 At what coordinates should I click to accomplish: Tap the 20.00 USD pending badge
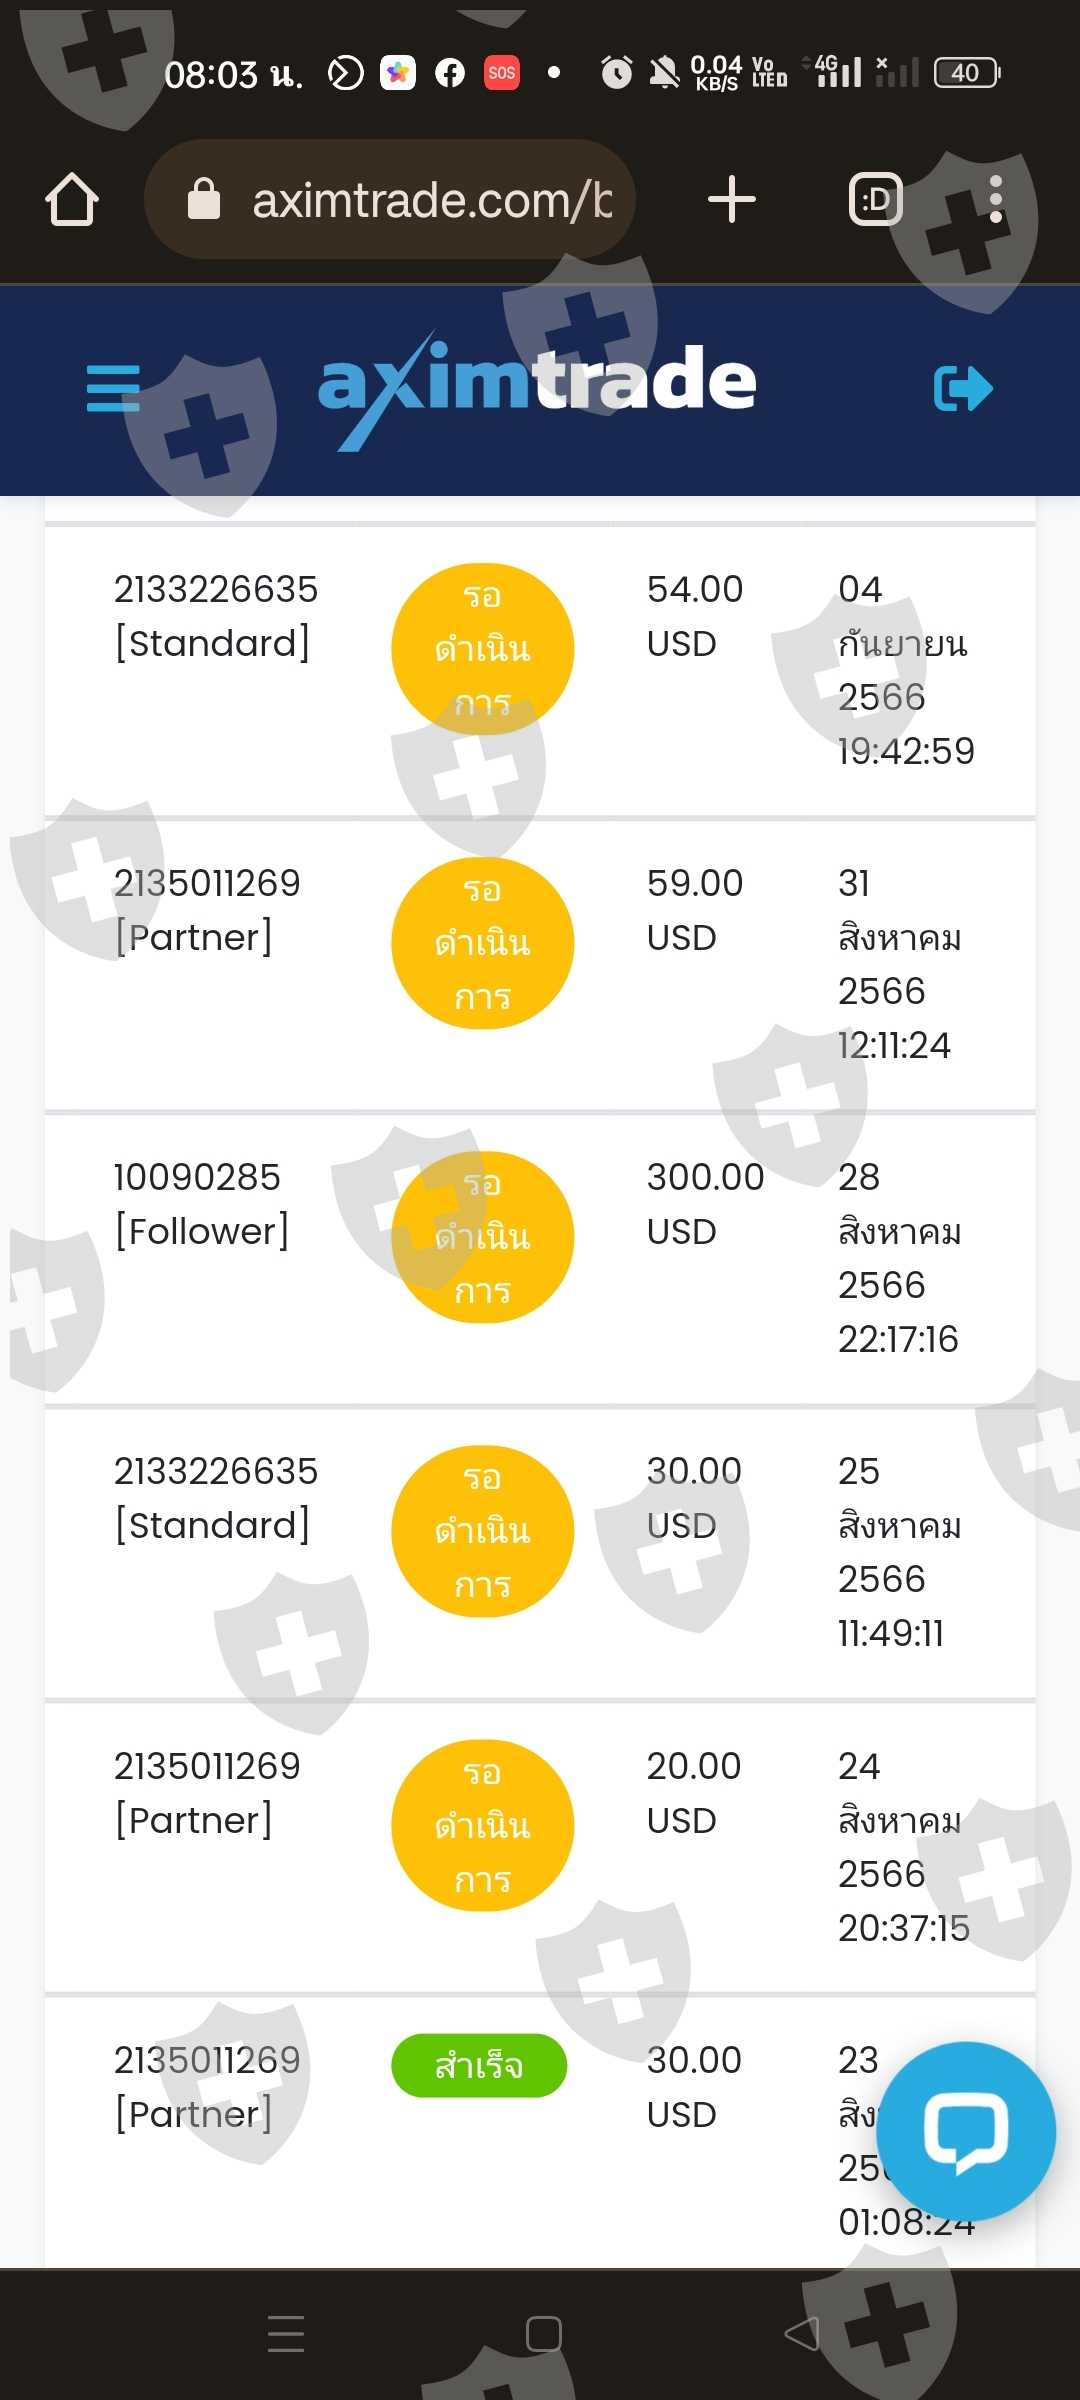pos(482,1826)
